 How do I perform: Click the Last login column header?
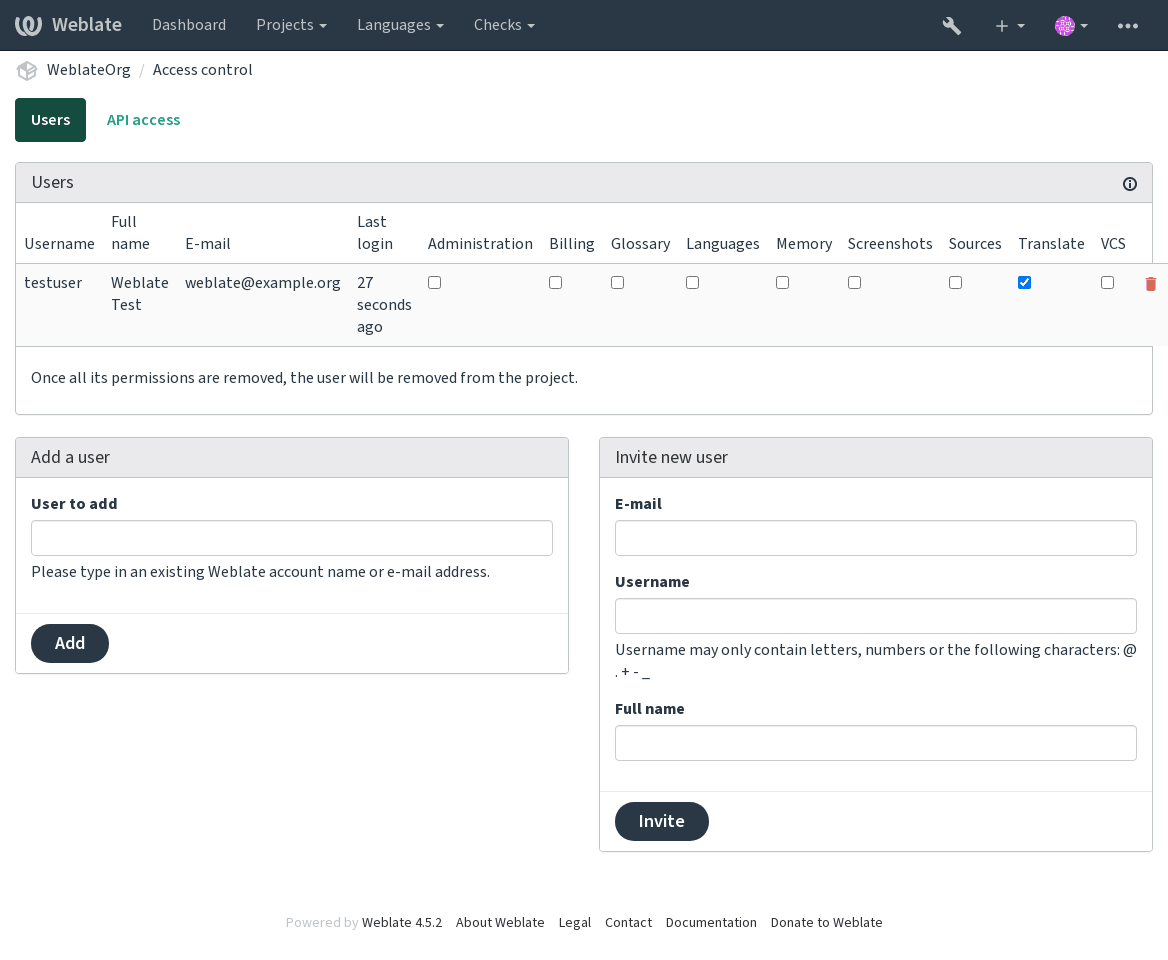point(375,233)
